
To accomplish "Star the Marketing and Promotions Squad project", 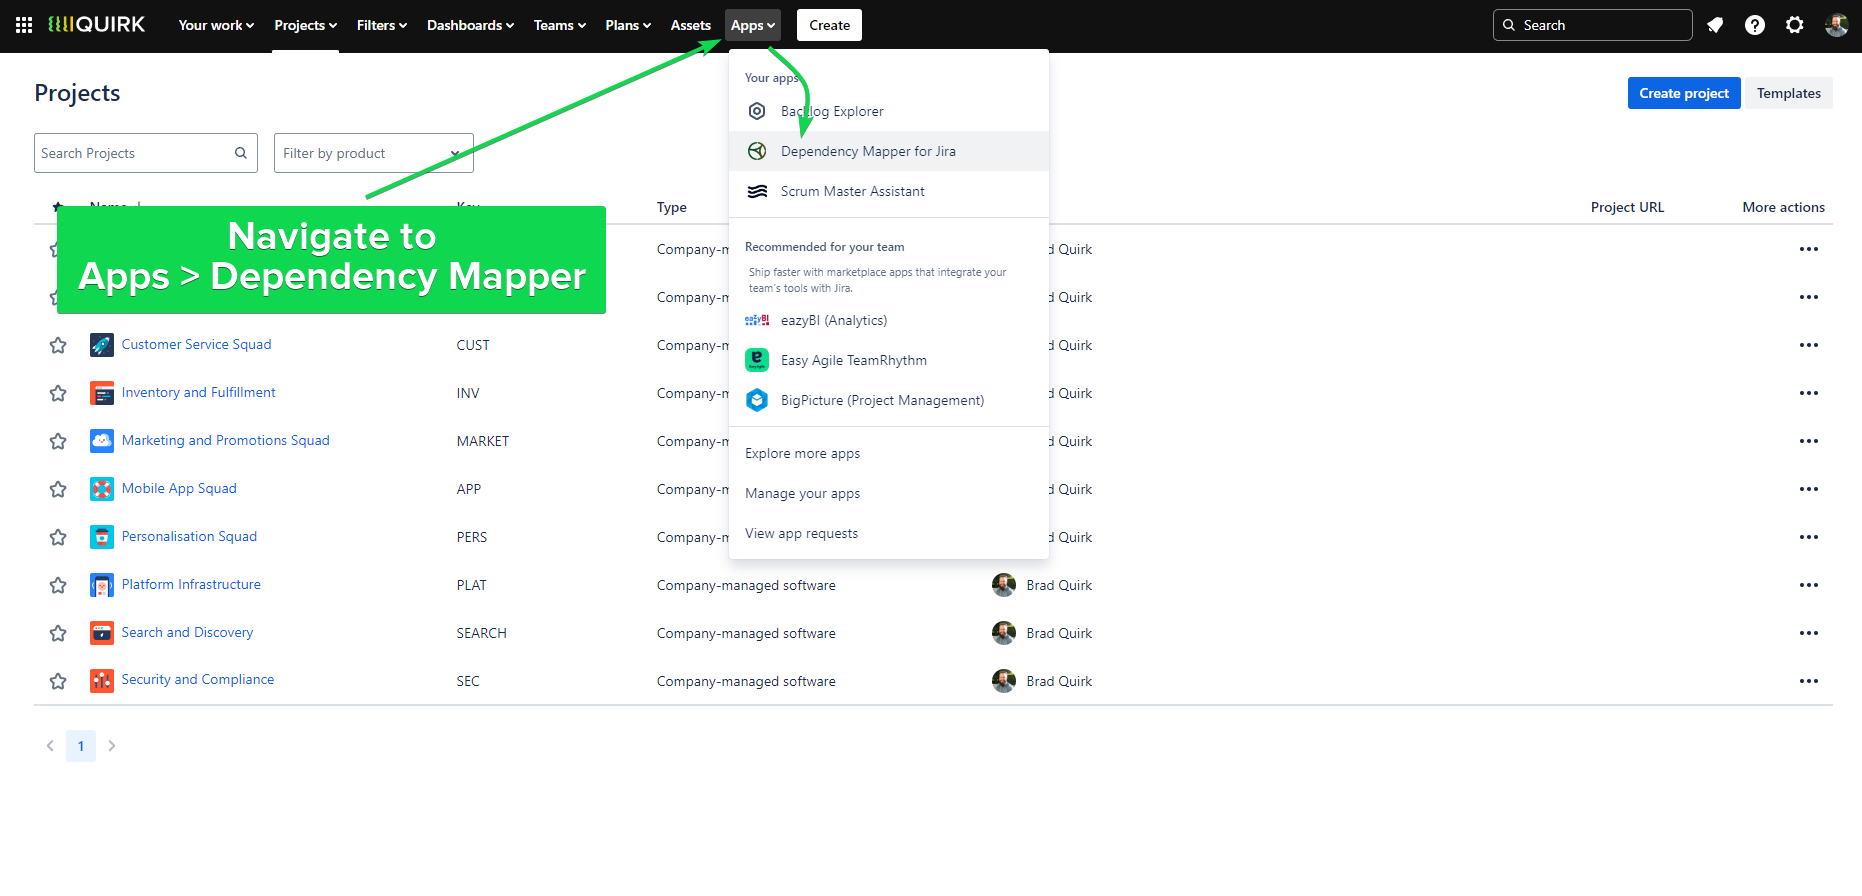I will [58, 441].
